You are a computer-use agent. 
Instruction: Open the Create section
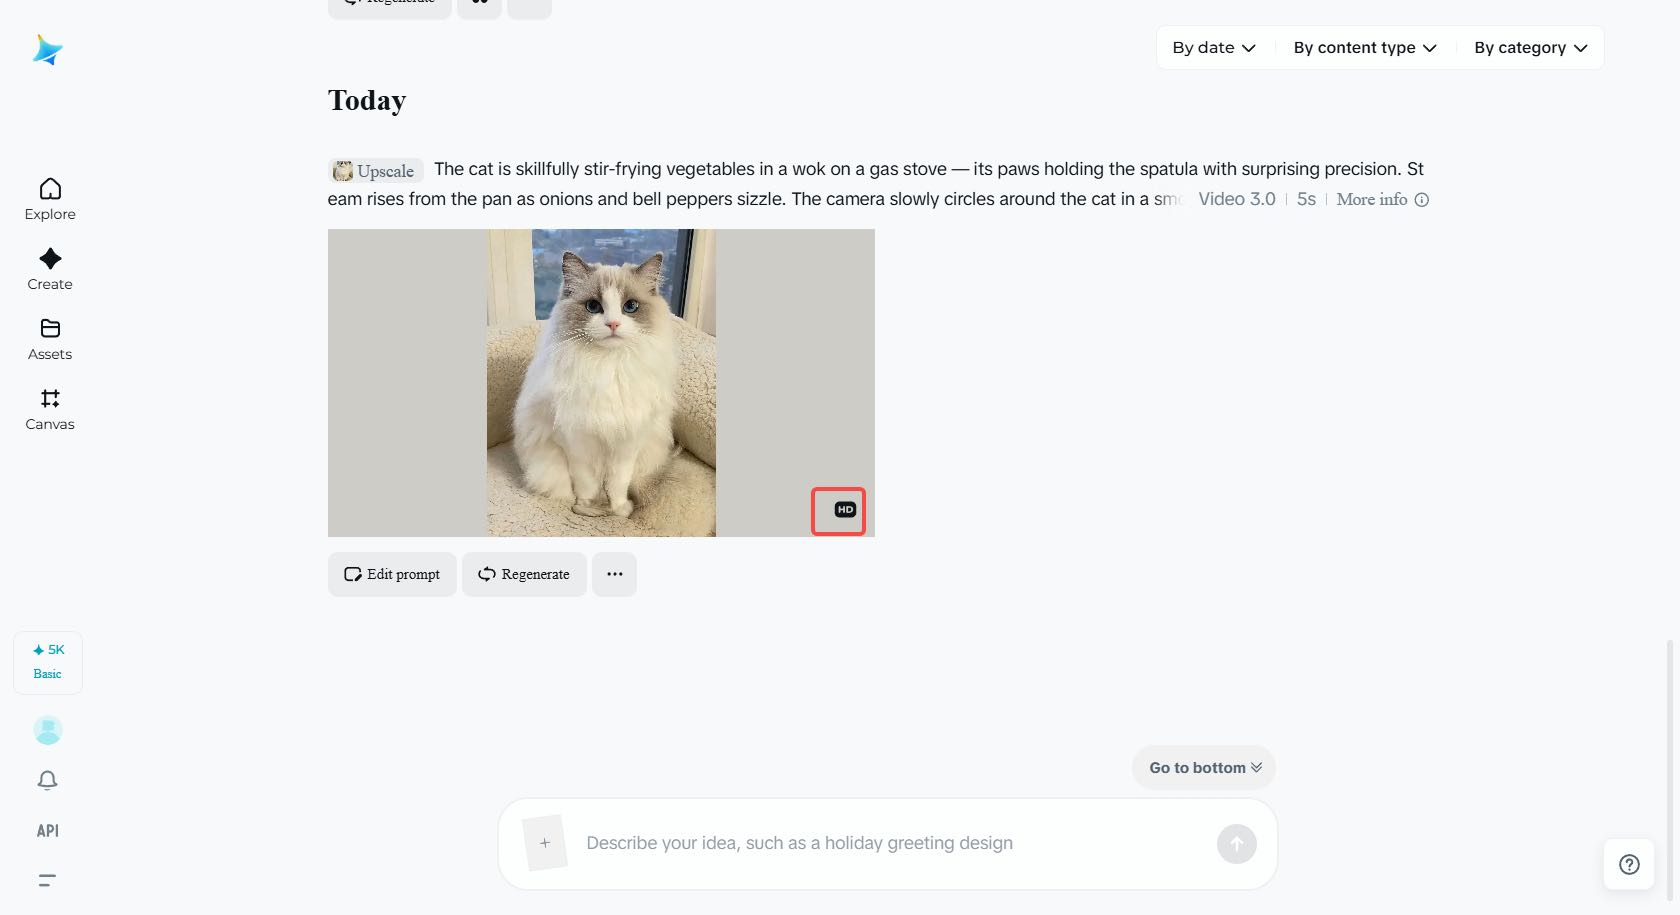pyautogui.click(x=50, y=269)
